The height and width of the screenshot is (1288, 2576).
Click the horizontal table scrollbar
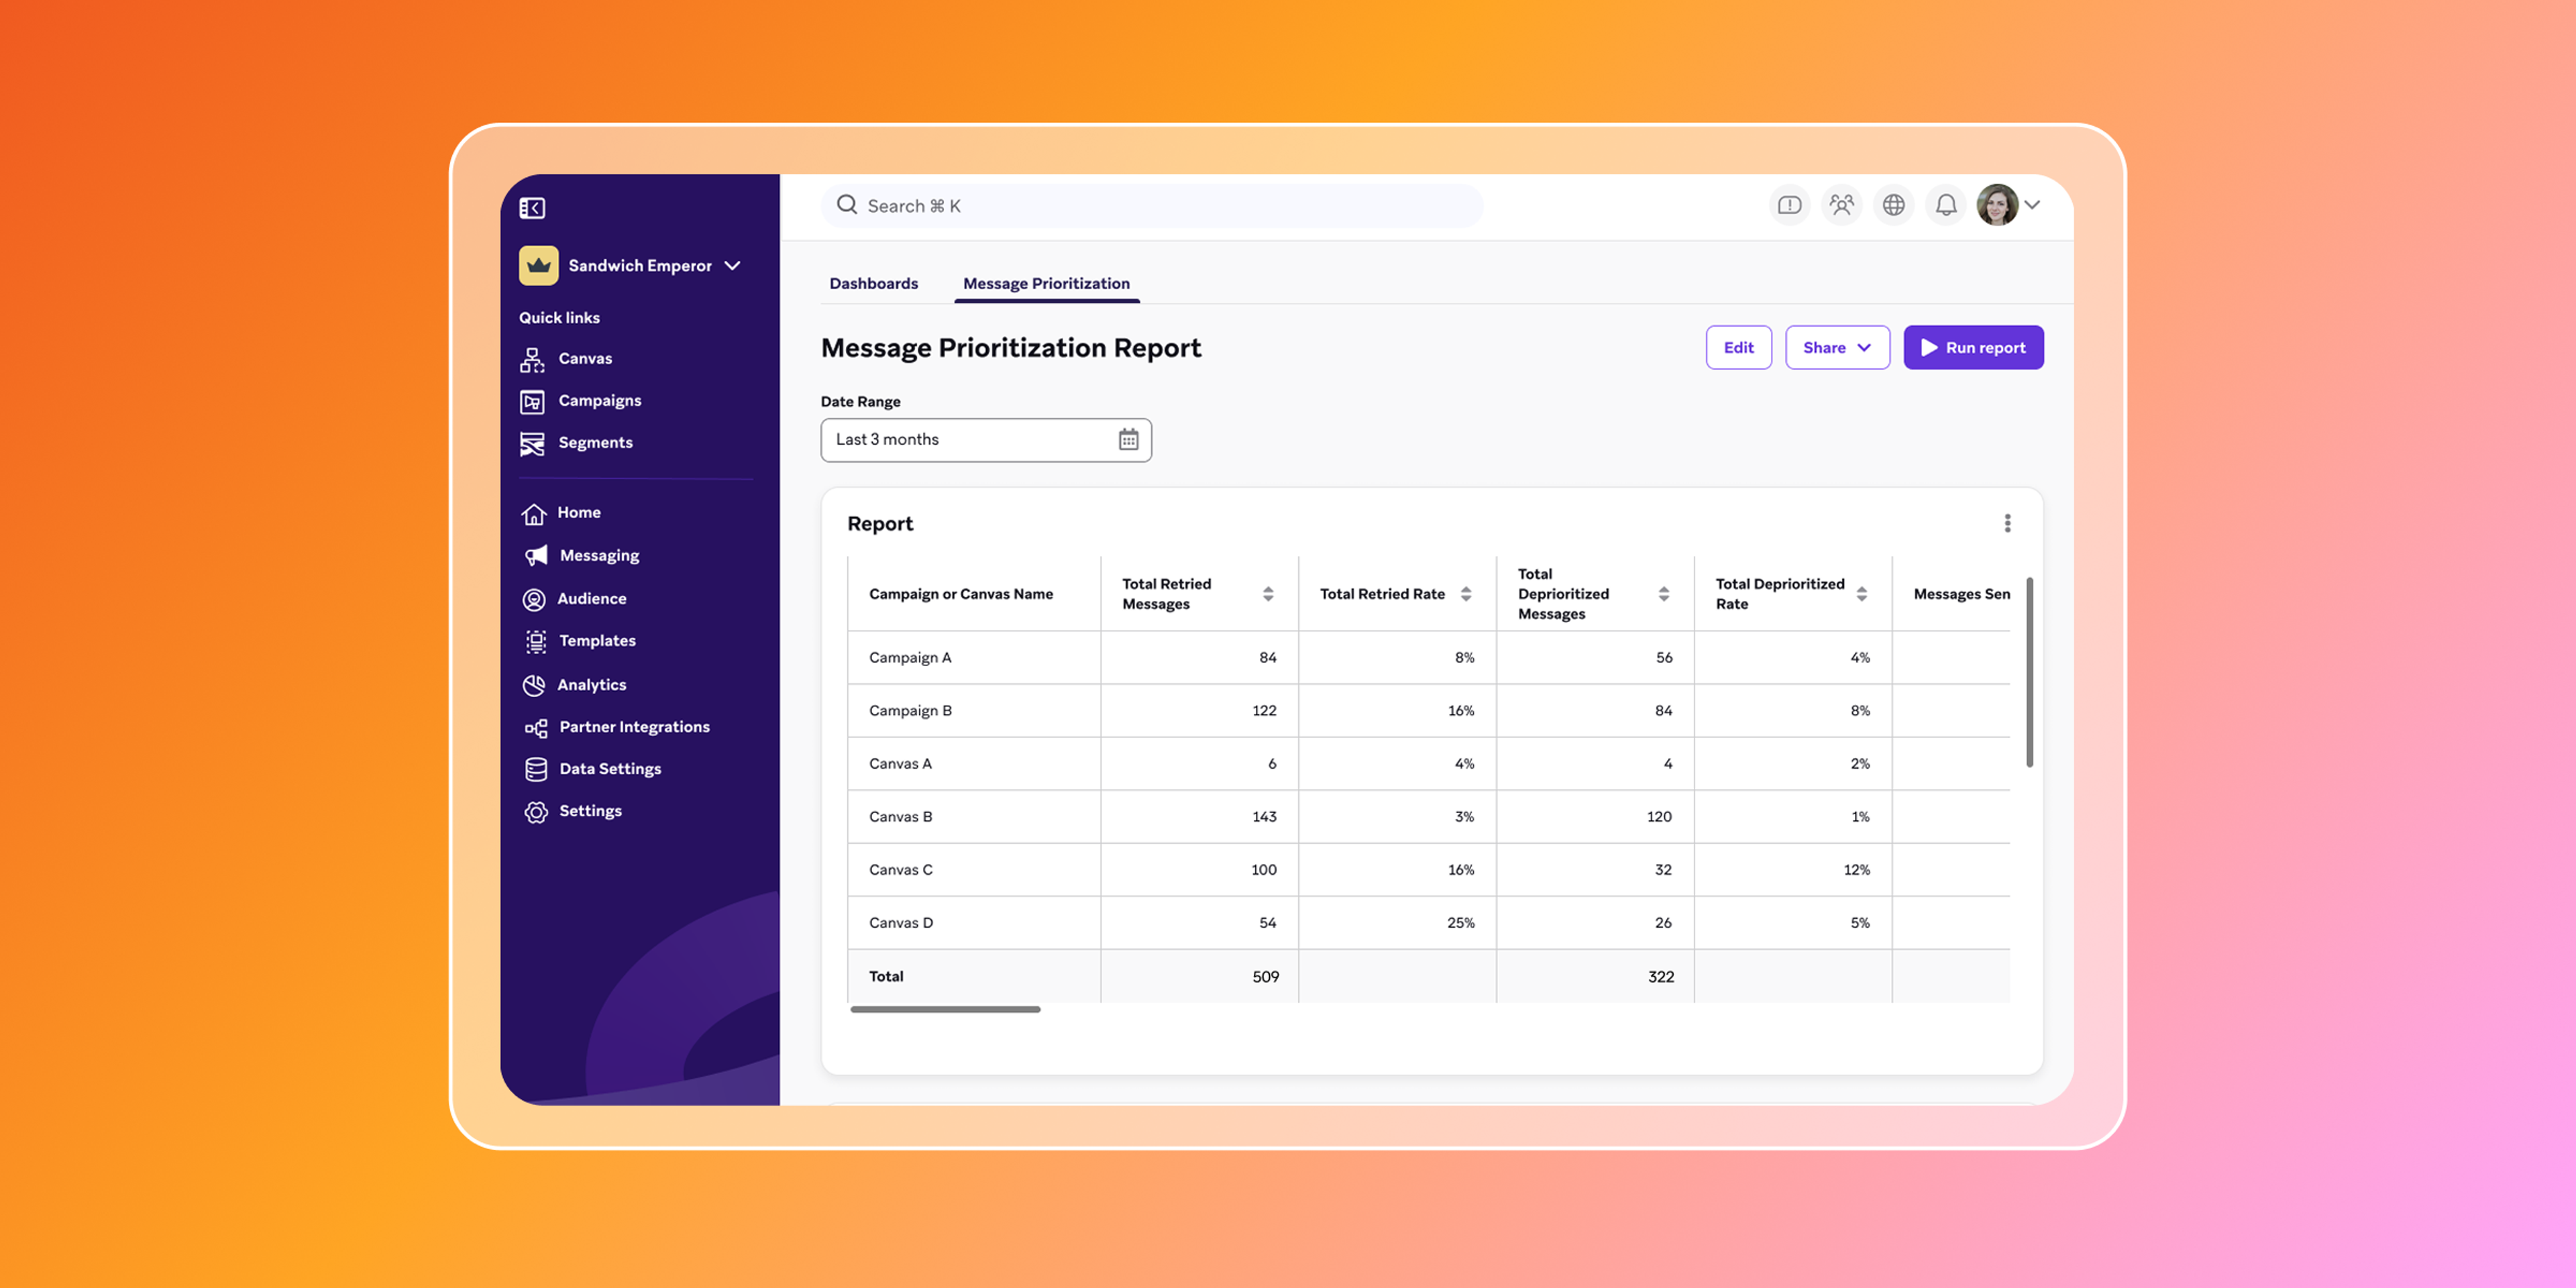(945, 1009)
